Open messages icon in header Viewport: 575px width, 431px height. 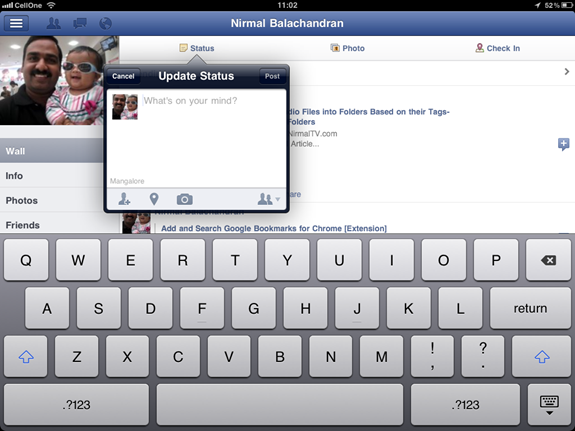click(x=80, y=23)
